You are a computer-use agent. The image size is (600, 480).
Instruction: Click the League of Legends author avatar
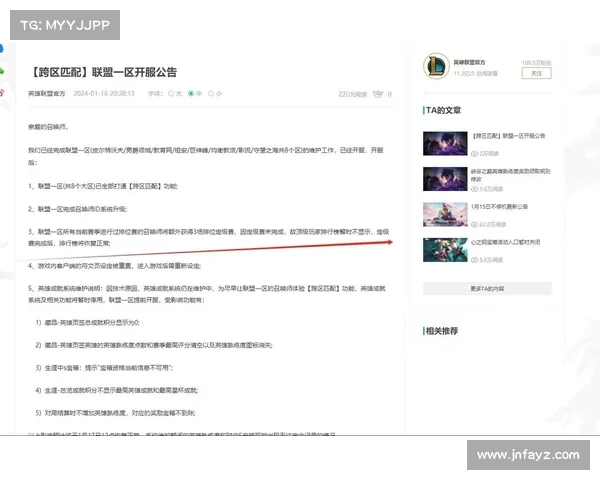(436, 66)
